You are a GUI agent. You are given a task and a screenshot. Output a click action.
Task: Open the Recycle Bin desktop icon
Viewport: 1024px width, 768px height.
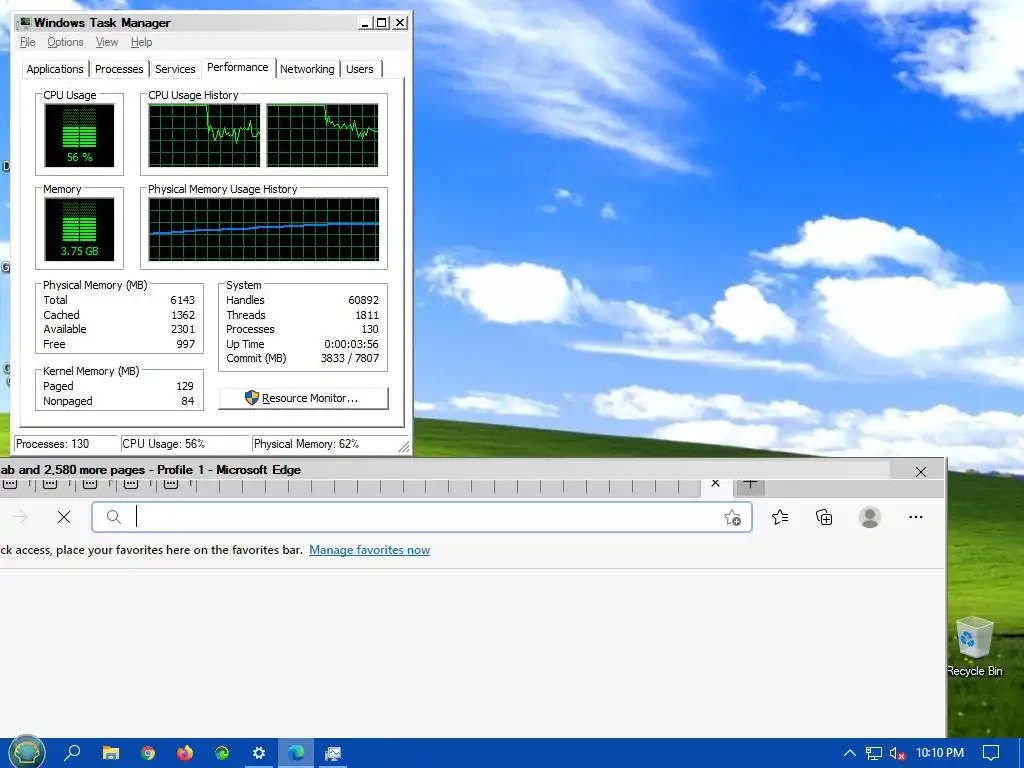coord(974,647)
